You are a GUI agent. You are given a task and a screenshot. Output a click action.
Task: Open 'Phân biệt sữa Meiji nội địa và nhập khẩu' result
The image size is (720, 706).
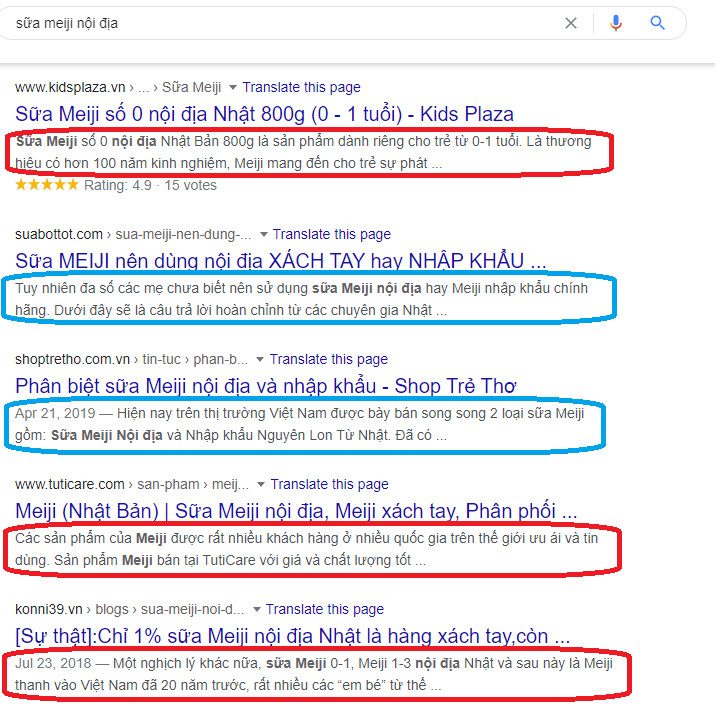(265, 386)
